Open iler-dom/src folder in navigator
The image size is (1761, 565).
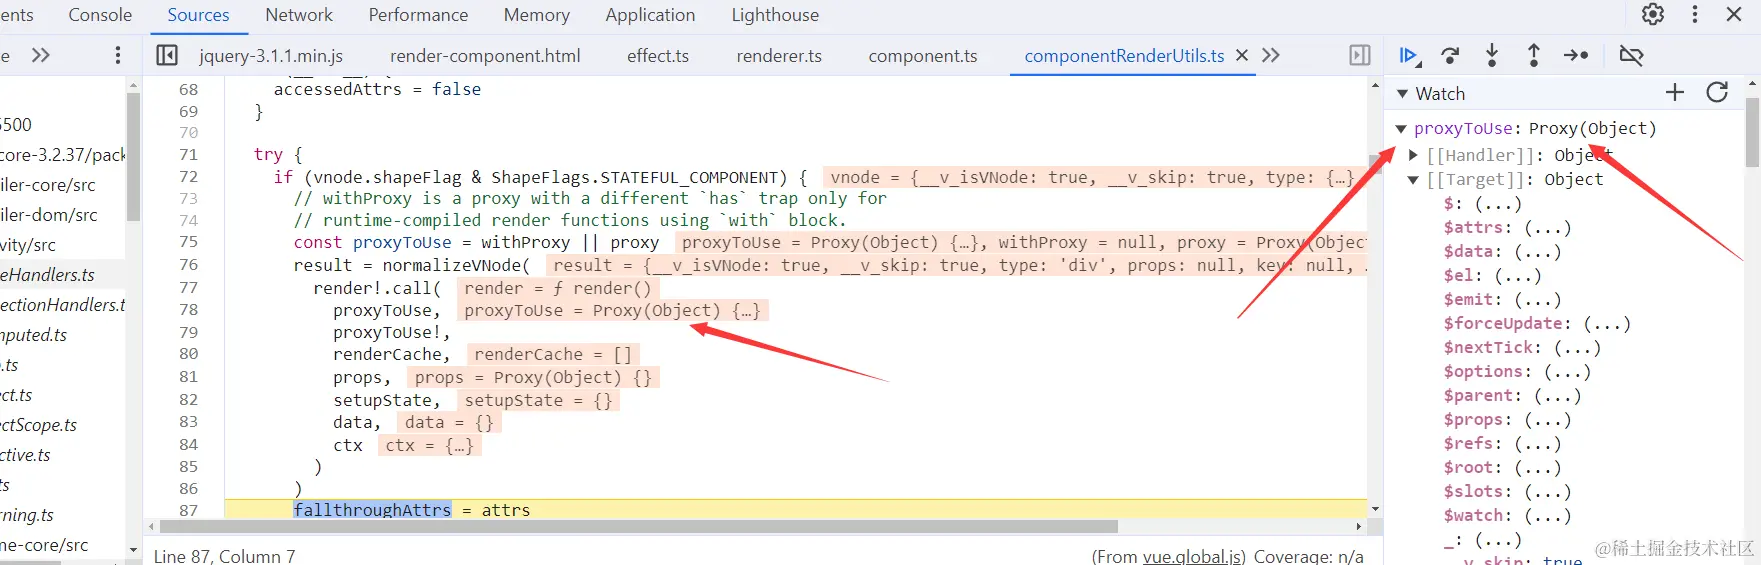48,215
